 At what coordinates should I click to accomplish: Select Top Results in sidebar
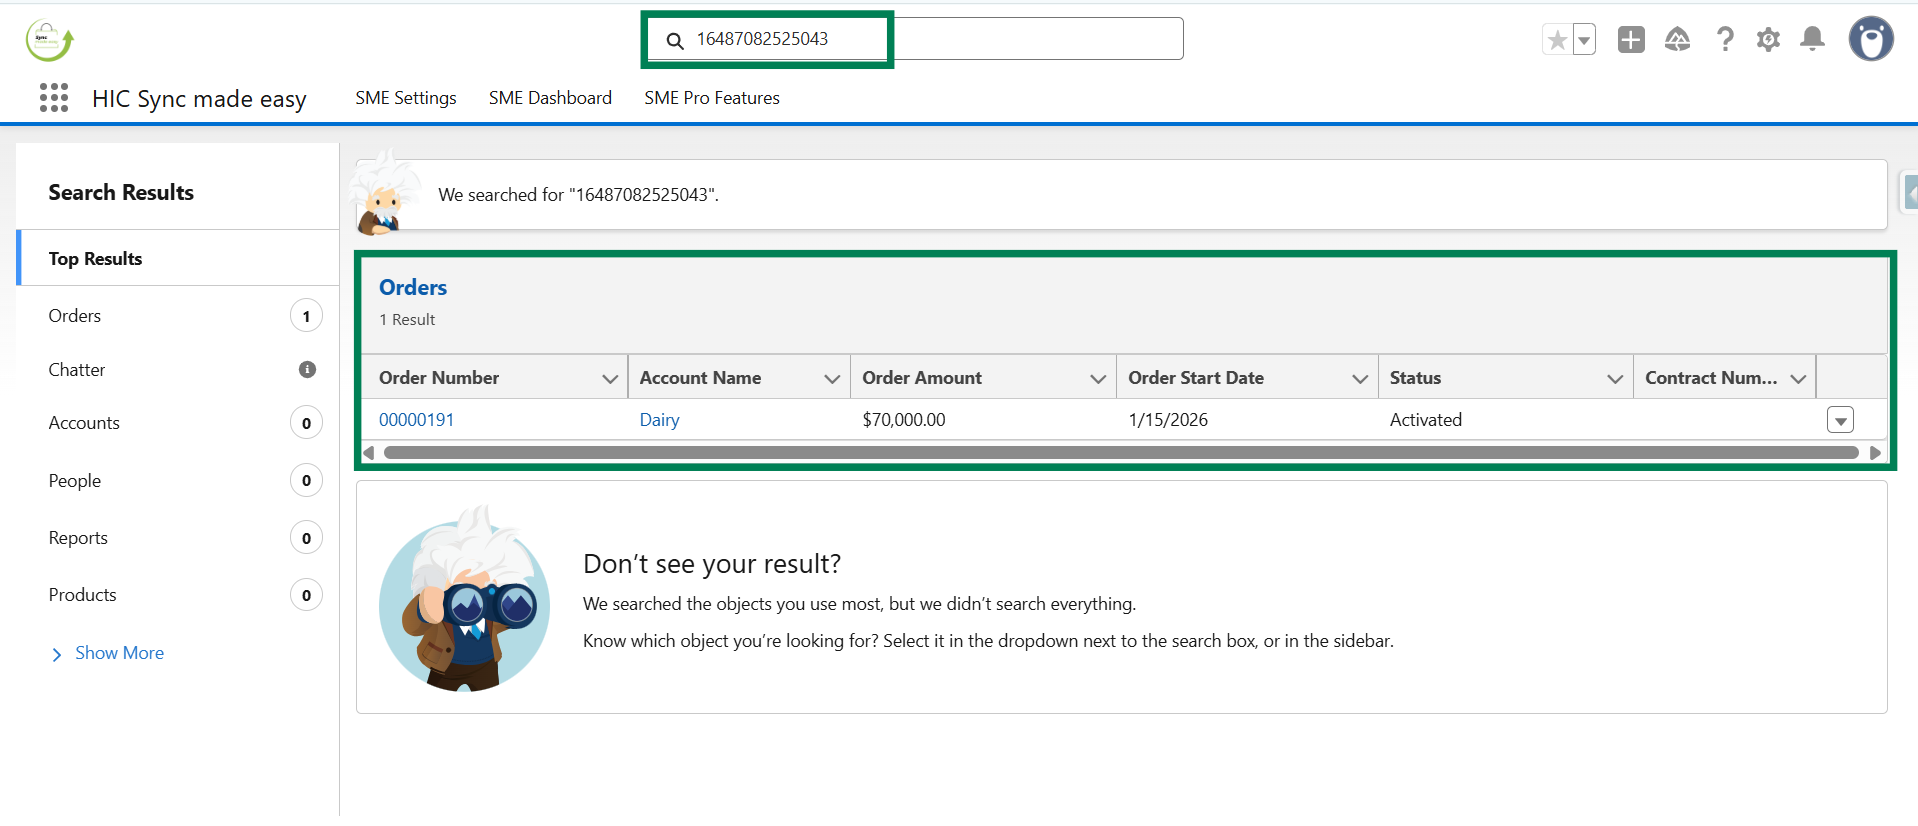coord(178,258)
